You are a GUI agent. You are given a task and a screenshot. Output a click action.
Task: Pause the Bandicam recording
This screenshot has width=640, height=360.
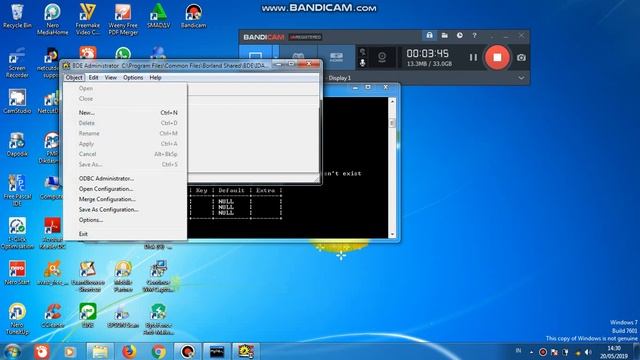click(473, 58)
